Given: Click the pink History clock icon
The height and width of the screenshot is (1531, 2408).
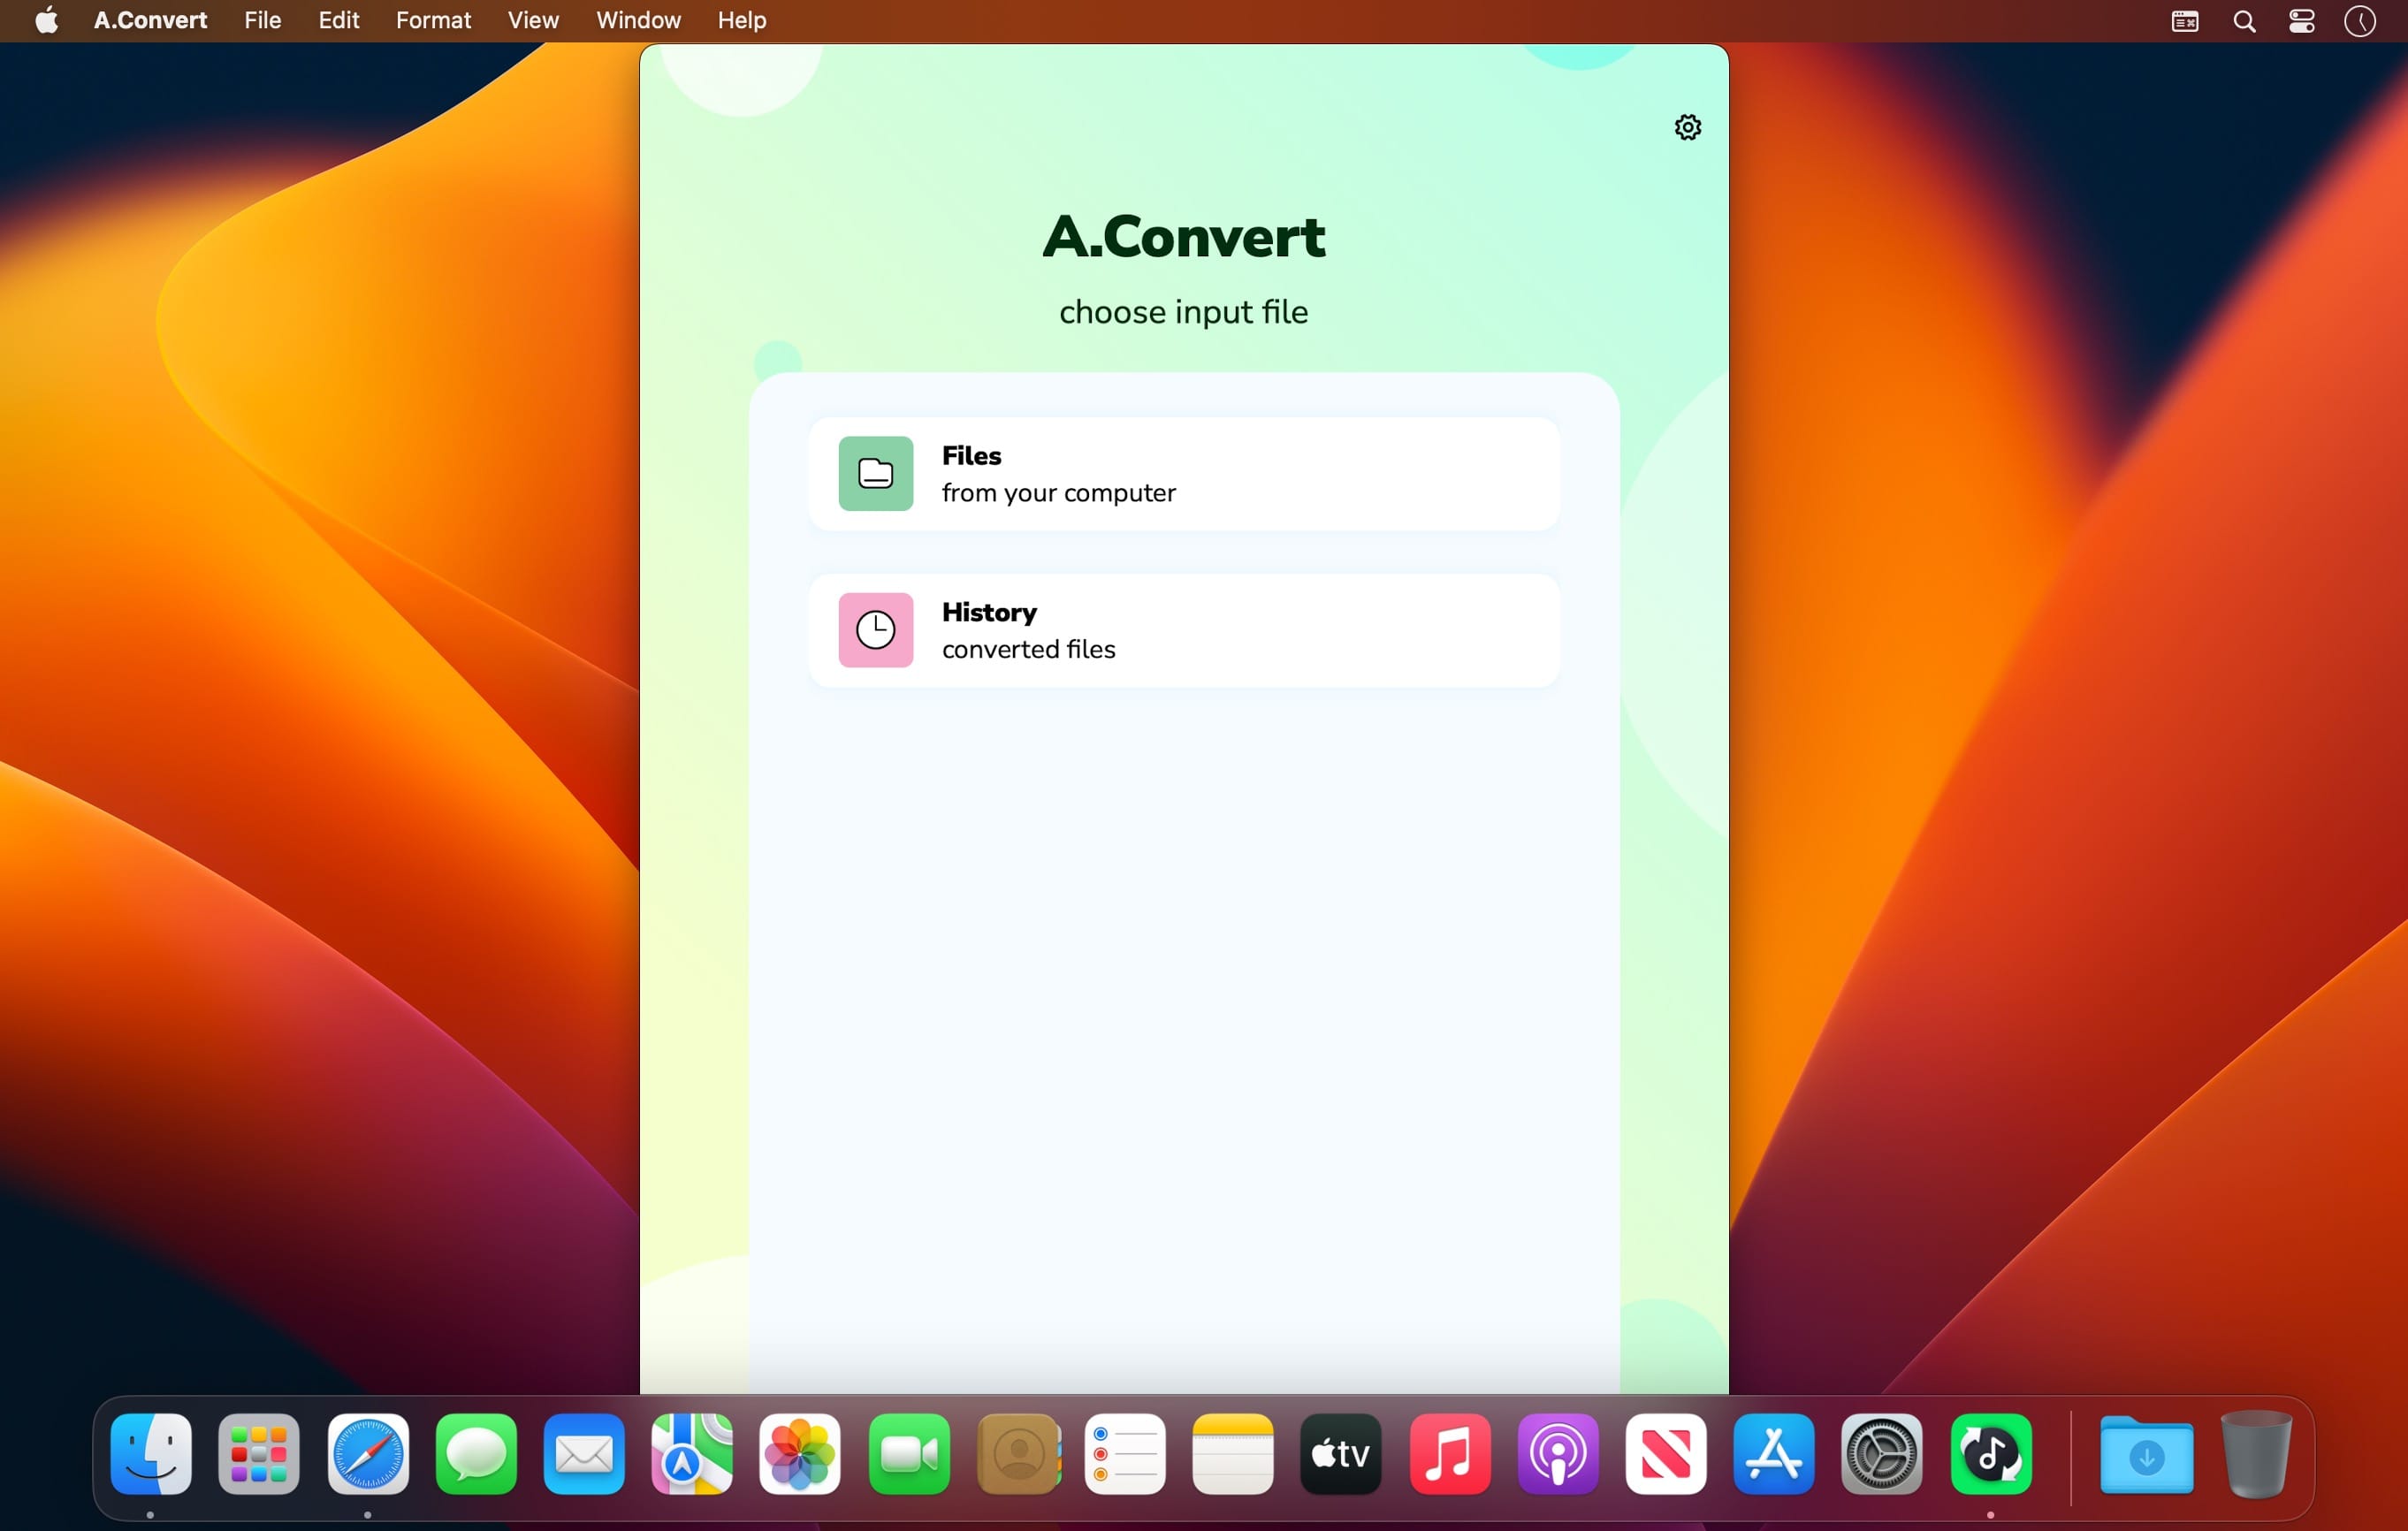Looking at the screenshot, I should point(875,630).
